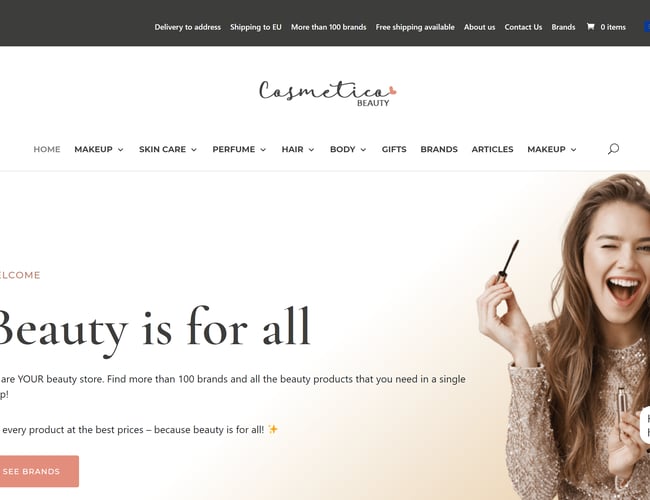Open the About us link

coord(480,27)
